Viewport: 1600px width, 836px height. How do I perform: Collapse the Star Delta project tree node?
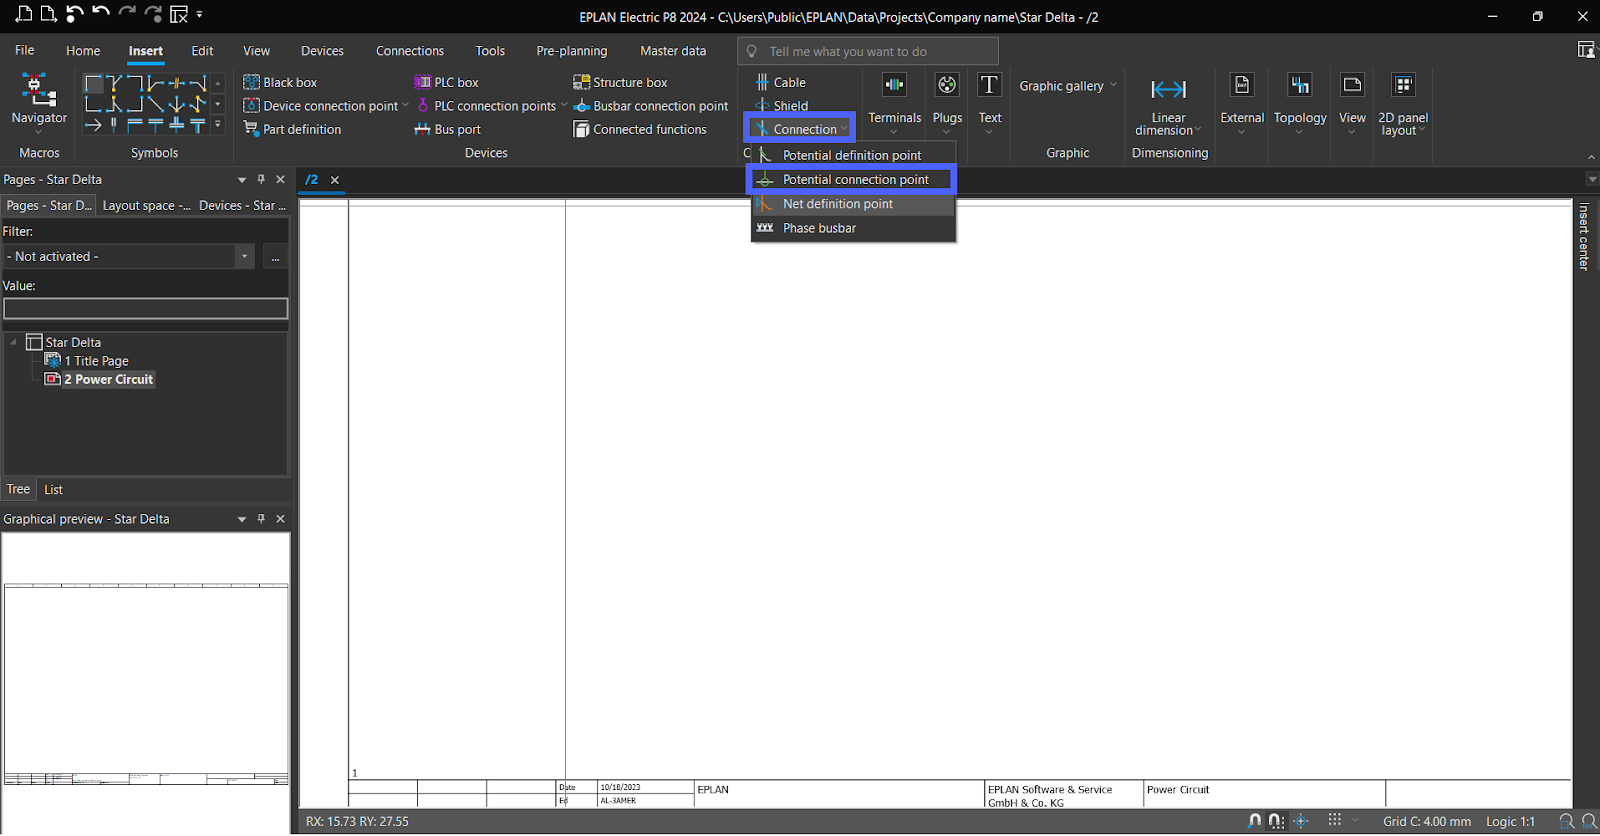[13, 342]
